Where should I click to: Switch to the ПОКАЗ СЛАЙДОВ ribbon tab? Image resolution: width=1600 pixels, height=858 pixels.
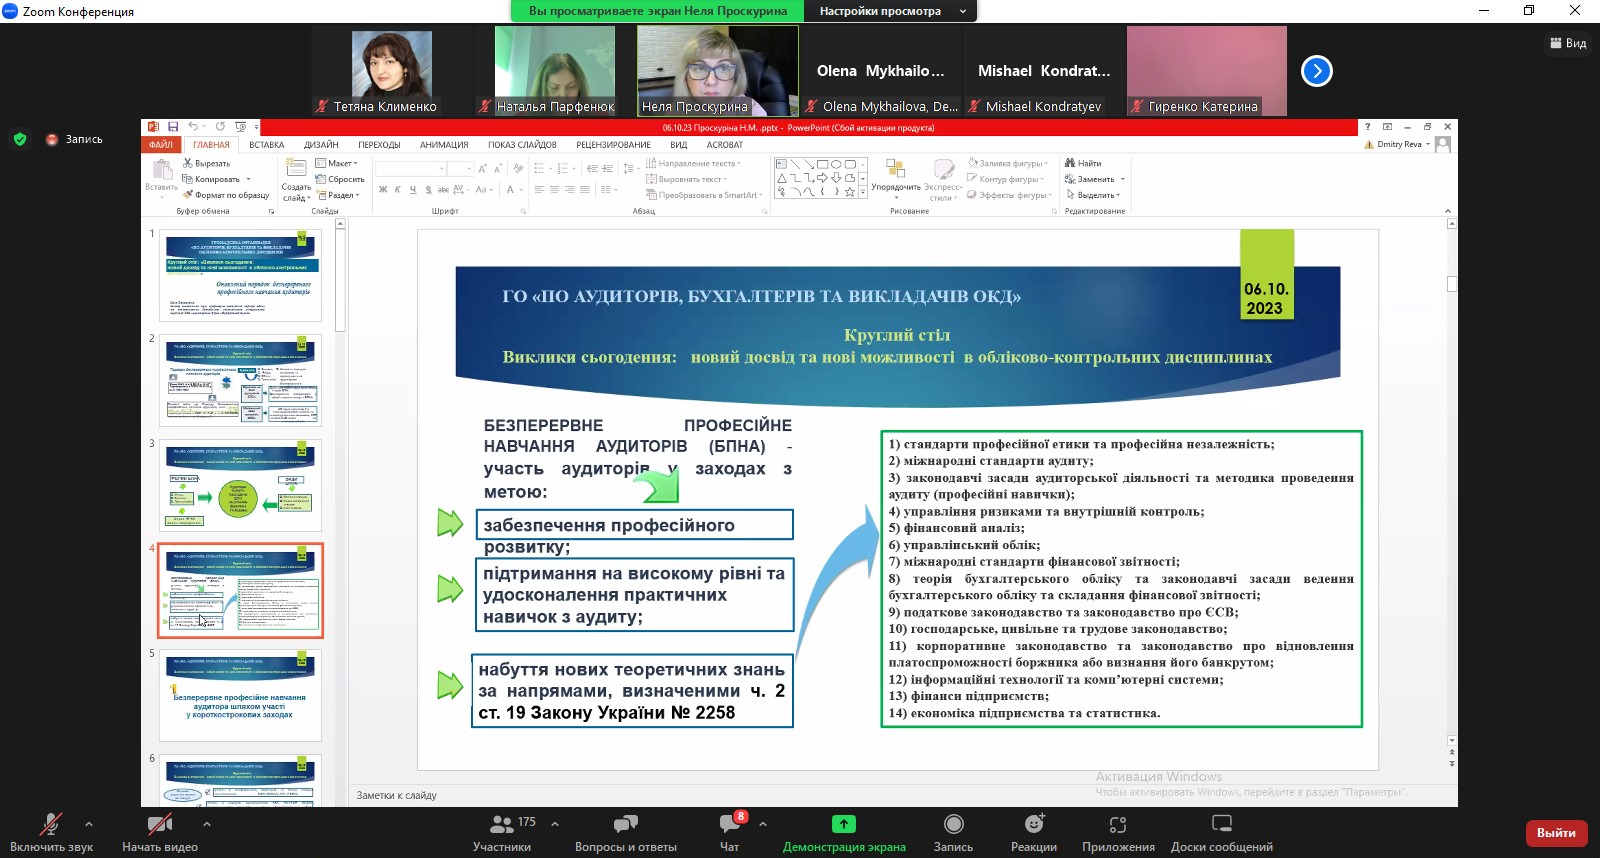[522, 145]
